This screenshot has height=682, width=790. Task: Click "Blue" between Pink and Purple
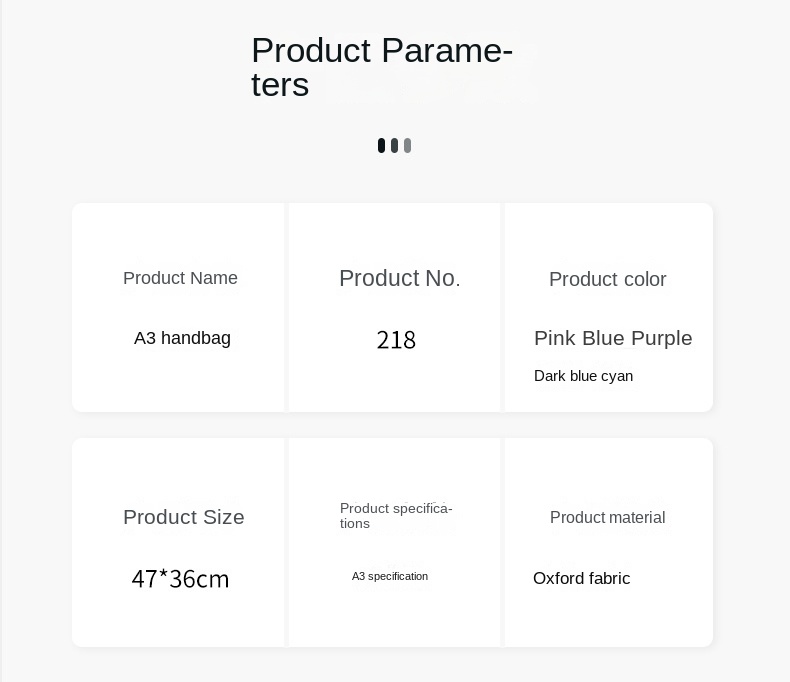coord(603,338)
